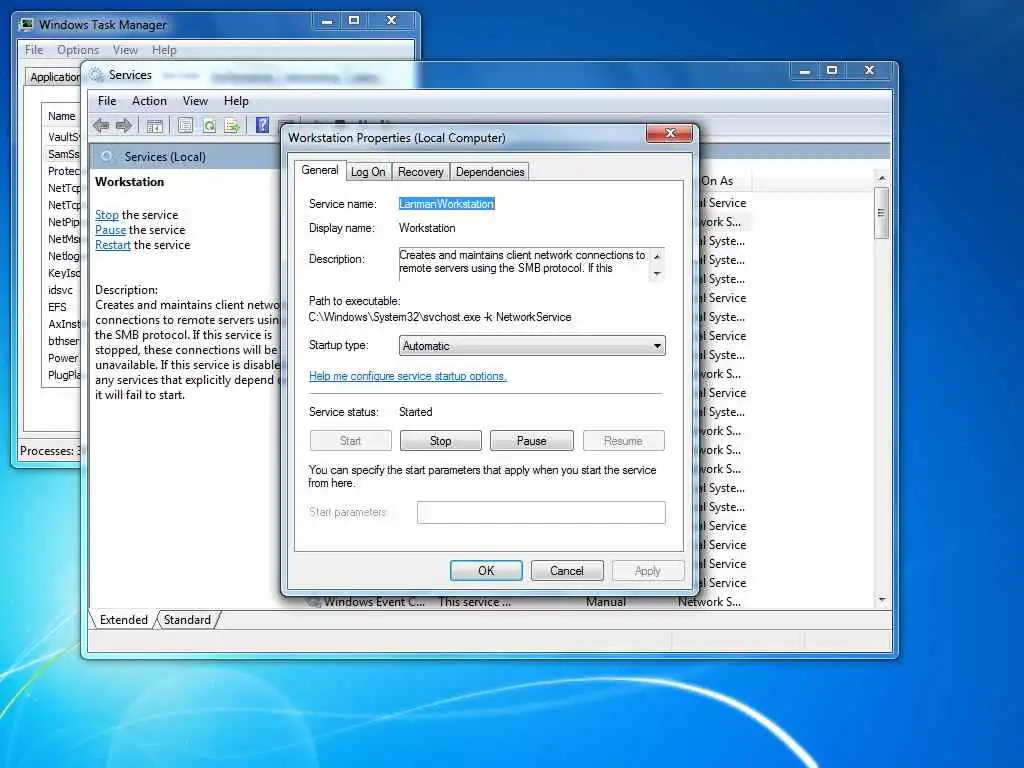Open the Recovery tab
This screenshot has width=1024, height=768.
click(421, 172)
